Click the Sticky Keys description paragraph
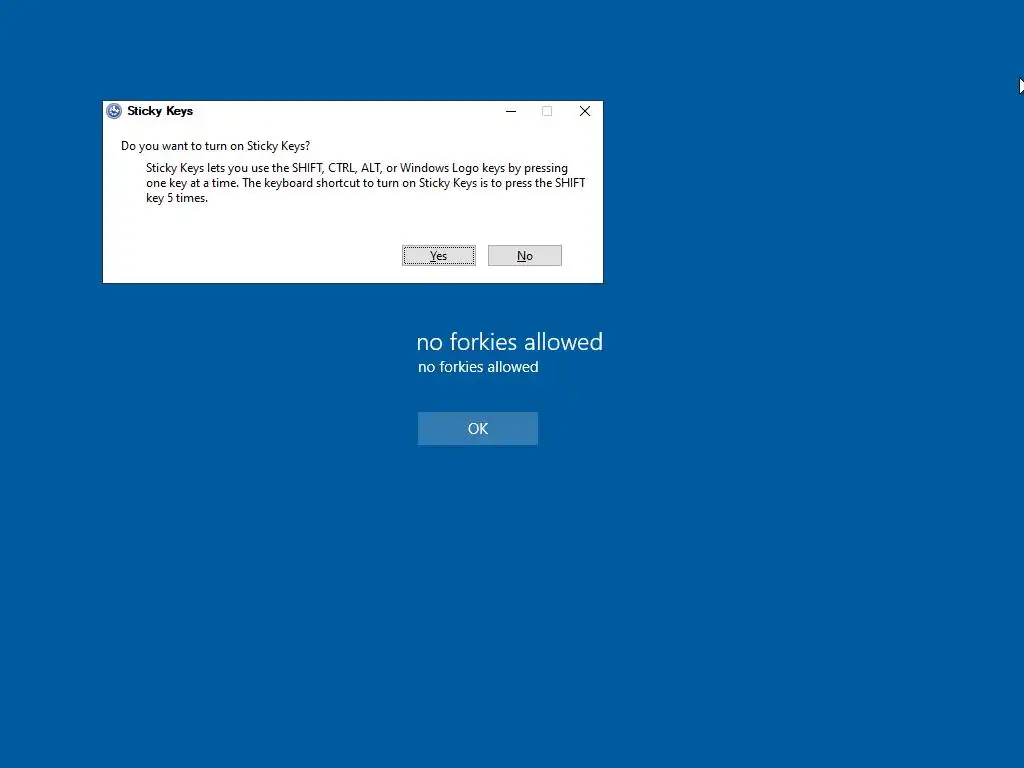The image size is (1024, 768). [366, 183]
